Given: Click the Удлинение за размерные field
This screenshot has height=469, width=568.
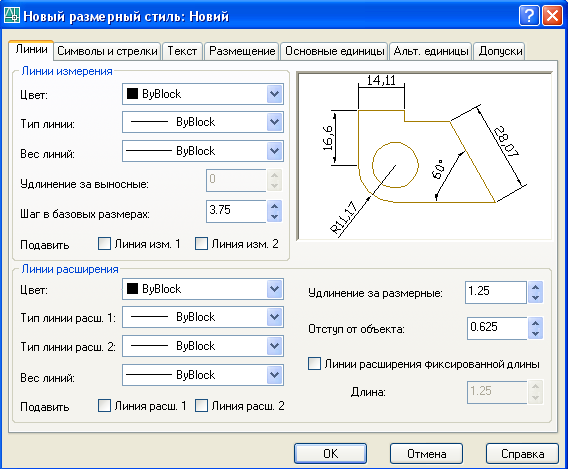Looking at the screenshot, I should point(496,292).
